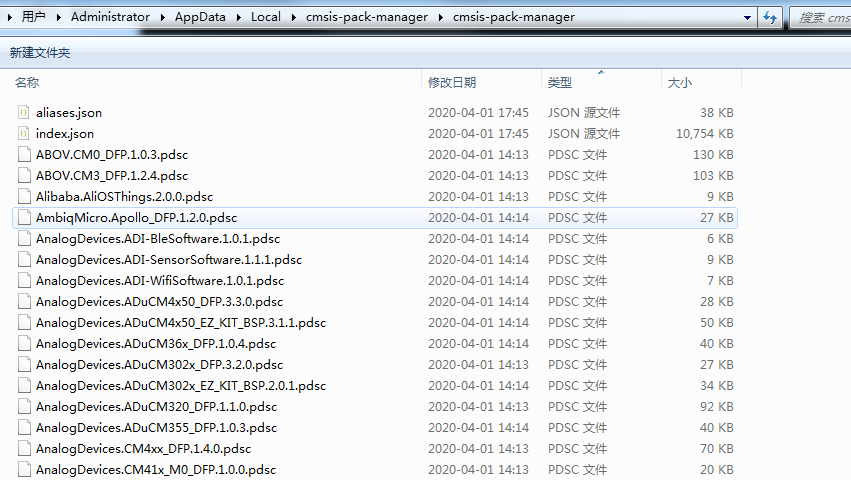
Task: Go to the AppData folder in the path
Action: coord(200,17)
